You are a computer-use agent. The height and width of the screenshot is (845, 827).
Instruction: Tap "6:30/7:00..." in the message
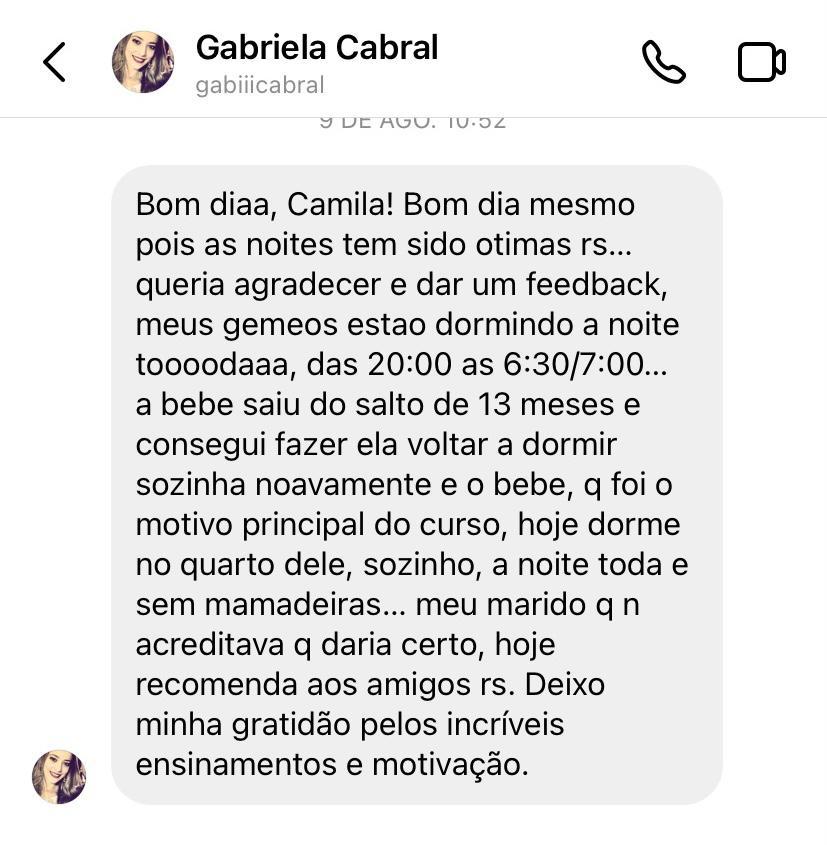(585, 364)
